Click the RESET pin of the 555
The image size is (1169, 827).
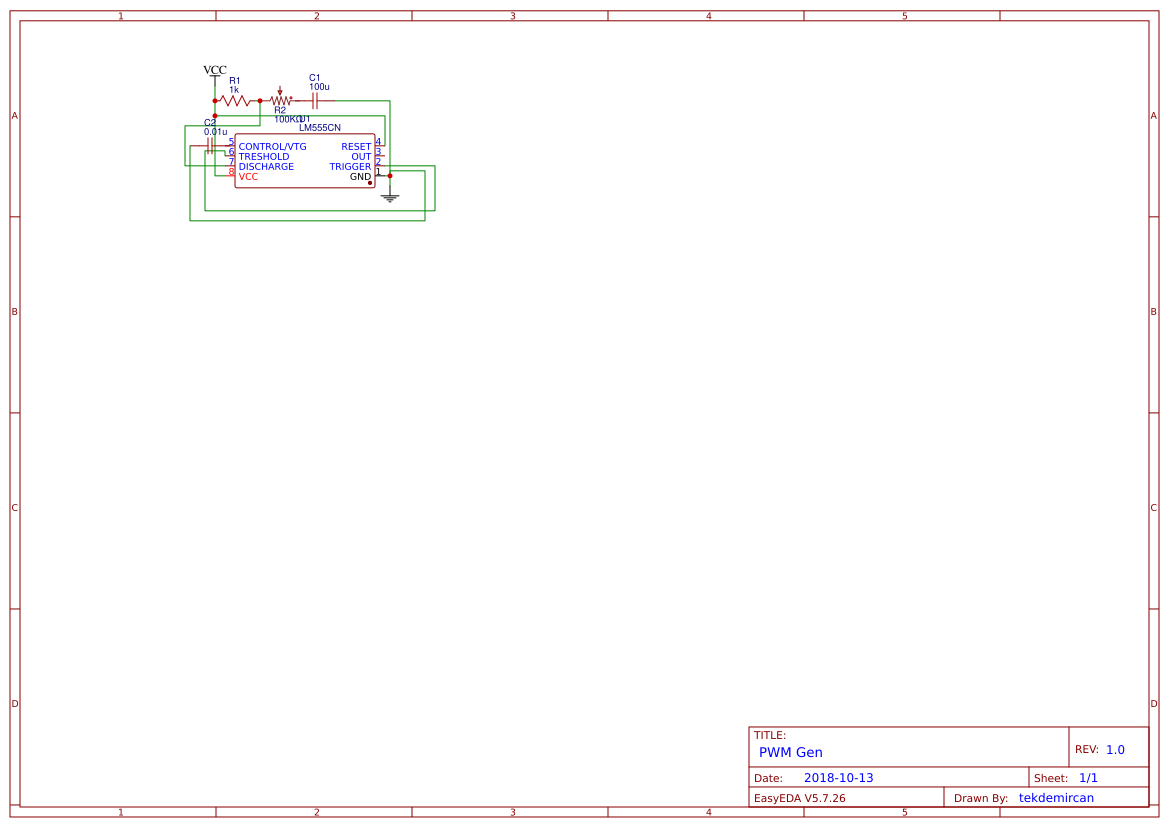click(x=357, y=146)
